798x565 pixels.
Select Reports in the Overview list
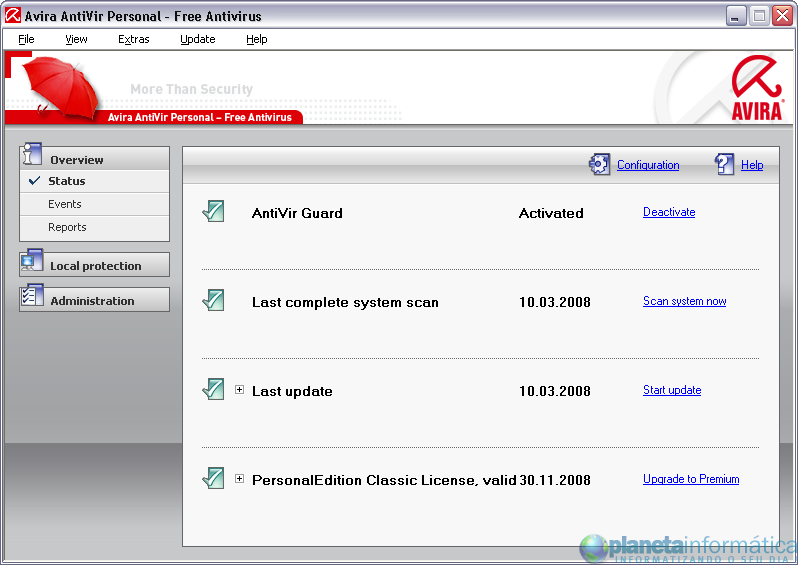click(x=95, y=227)
